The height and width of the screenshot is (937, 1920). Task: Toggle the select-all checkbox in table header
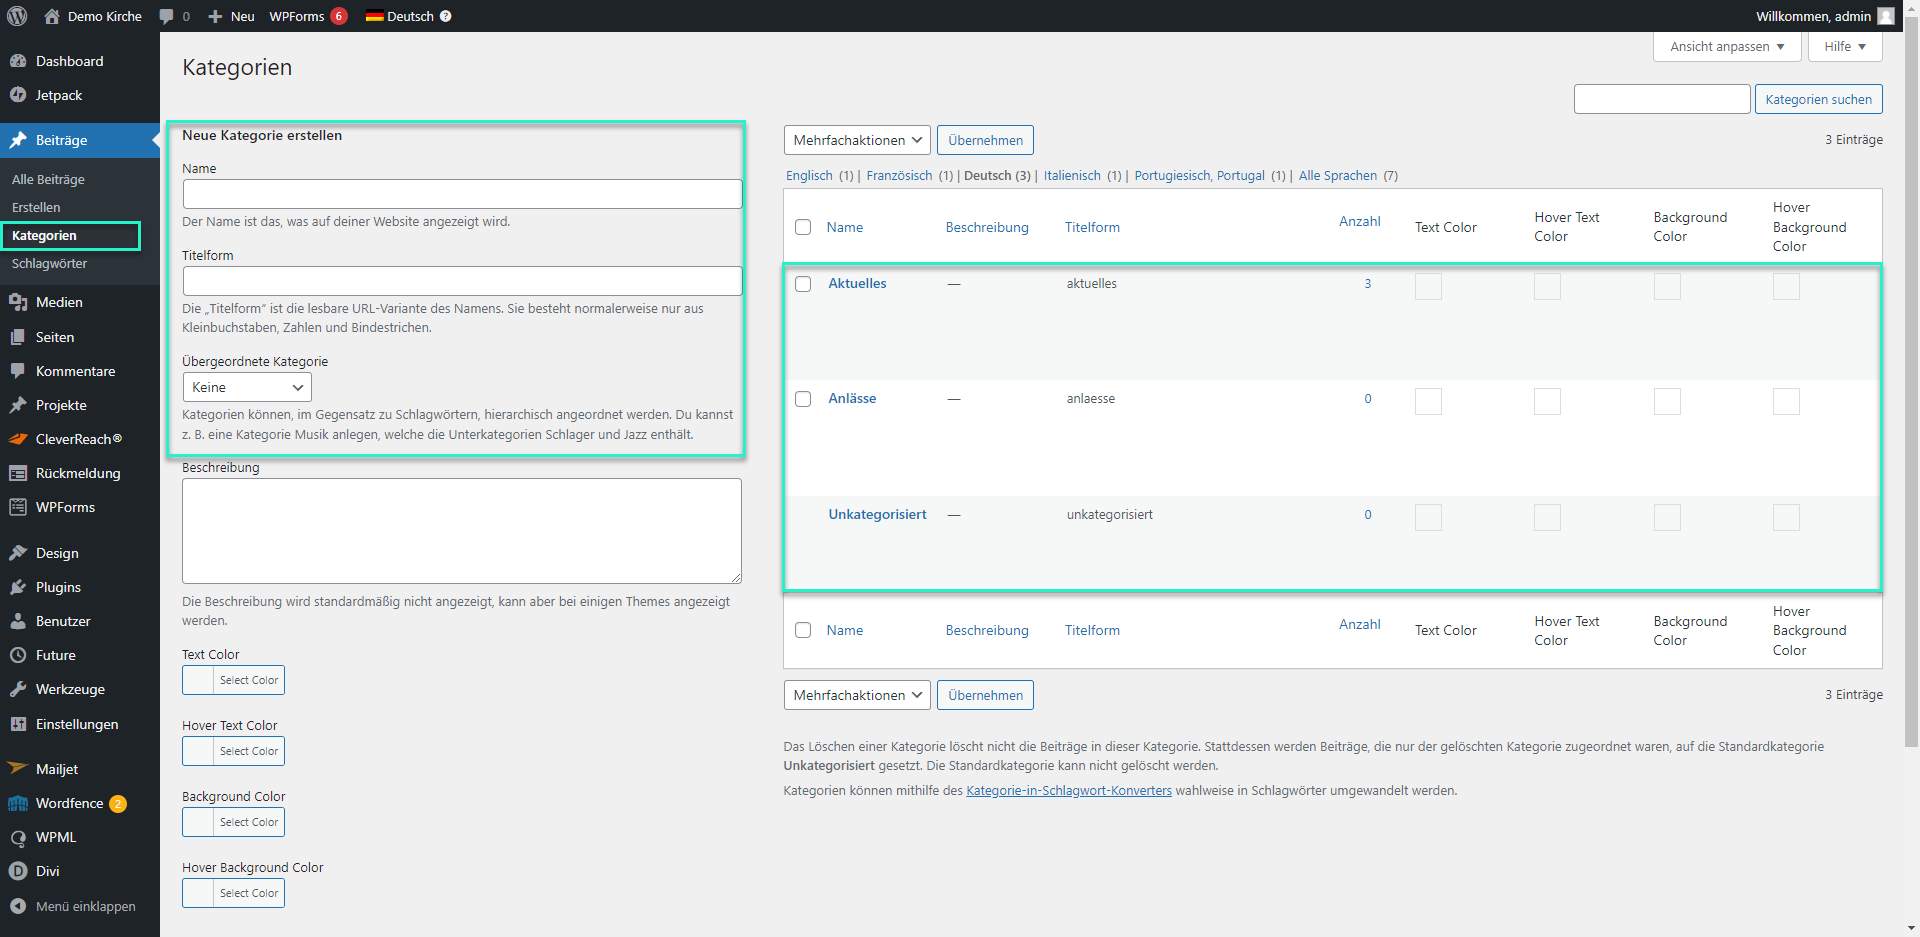(803, 227)
